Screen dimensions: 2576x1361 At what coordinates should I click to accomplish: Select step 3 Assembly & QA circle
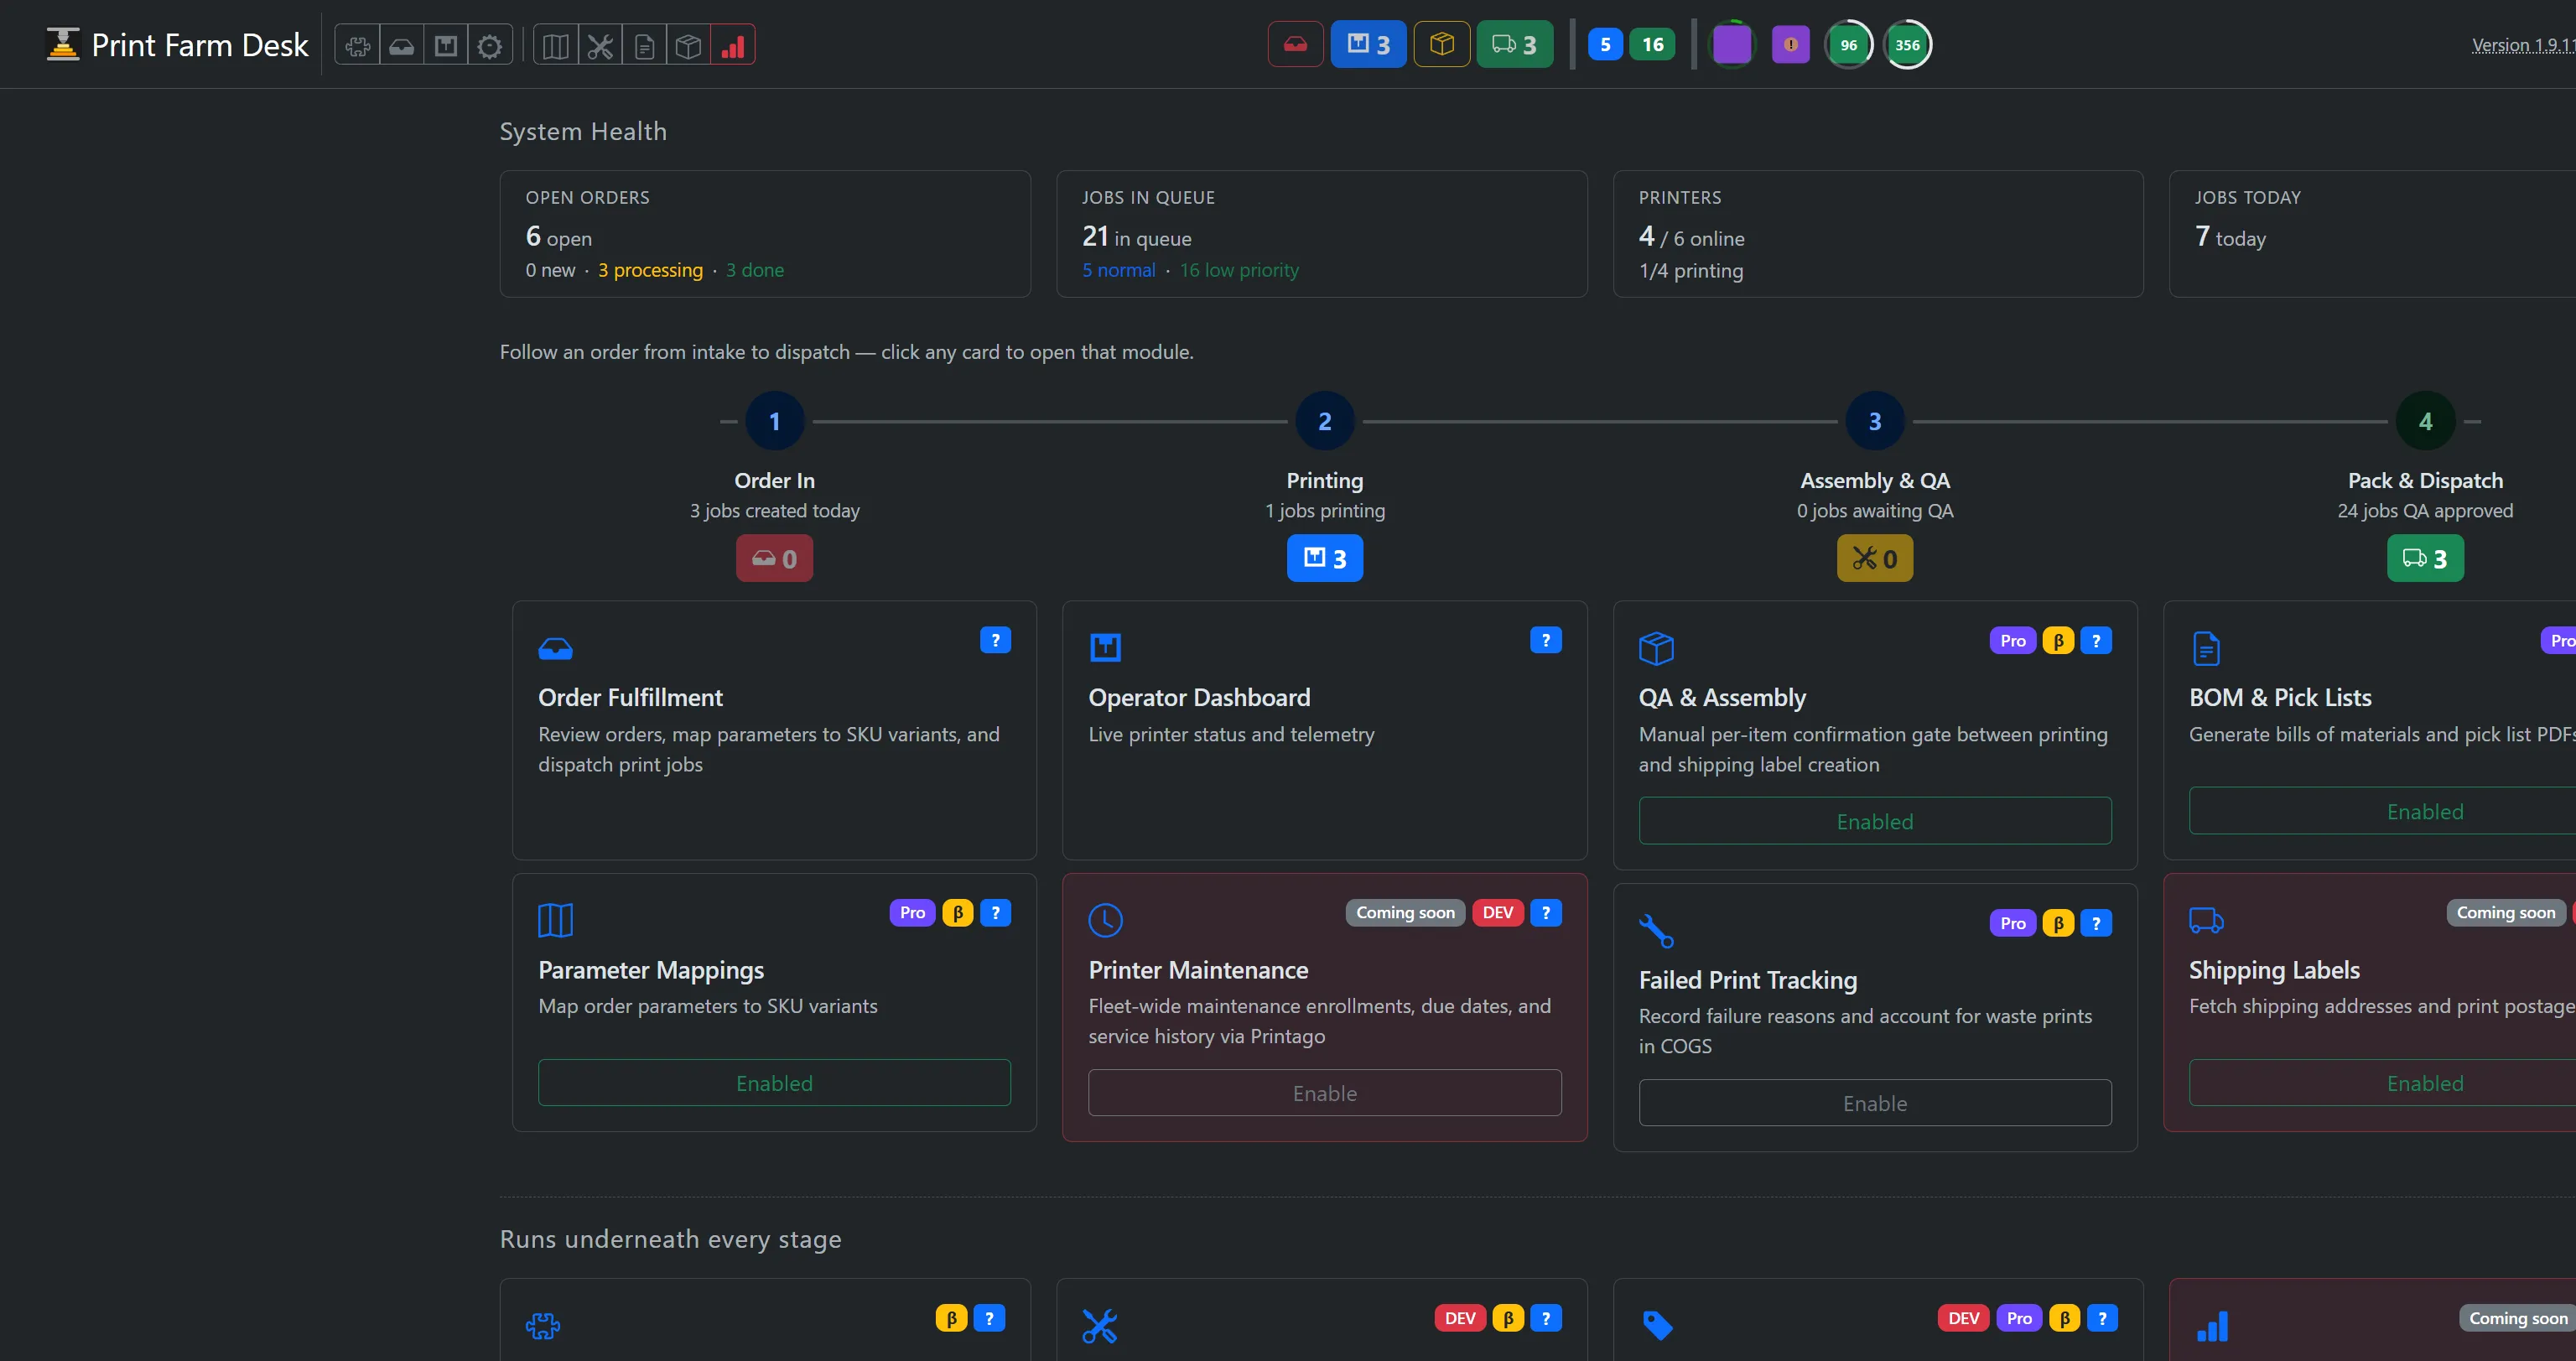1875,421
